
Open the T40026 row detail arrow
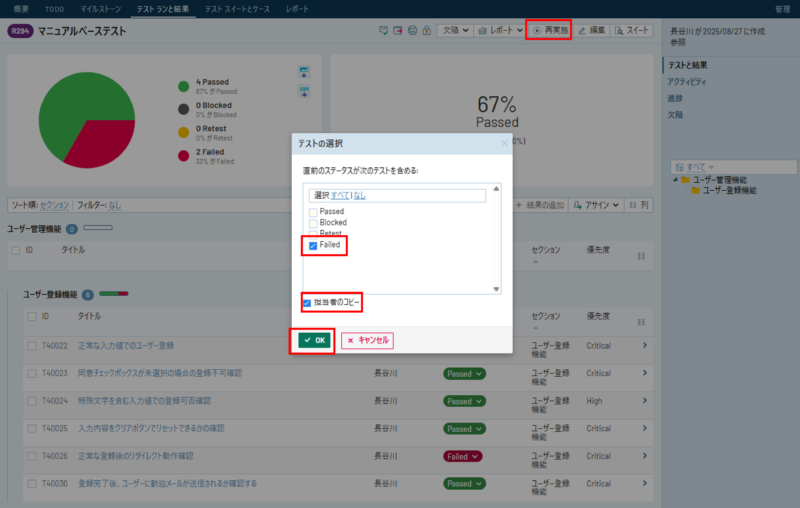tap(645, 456)
